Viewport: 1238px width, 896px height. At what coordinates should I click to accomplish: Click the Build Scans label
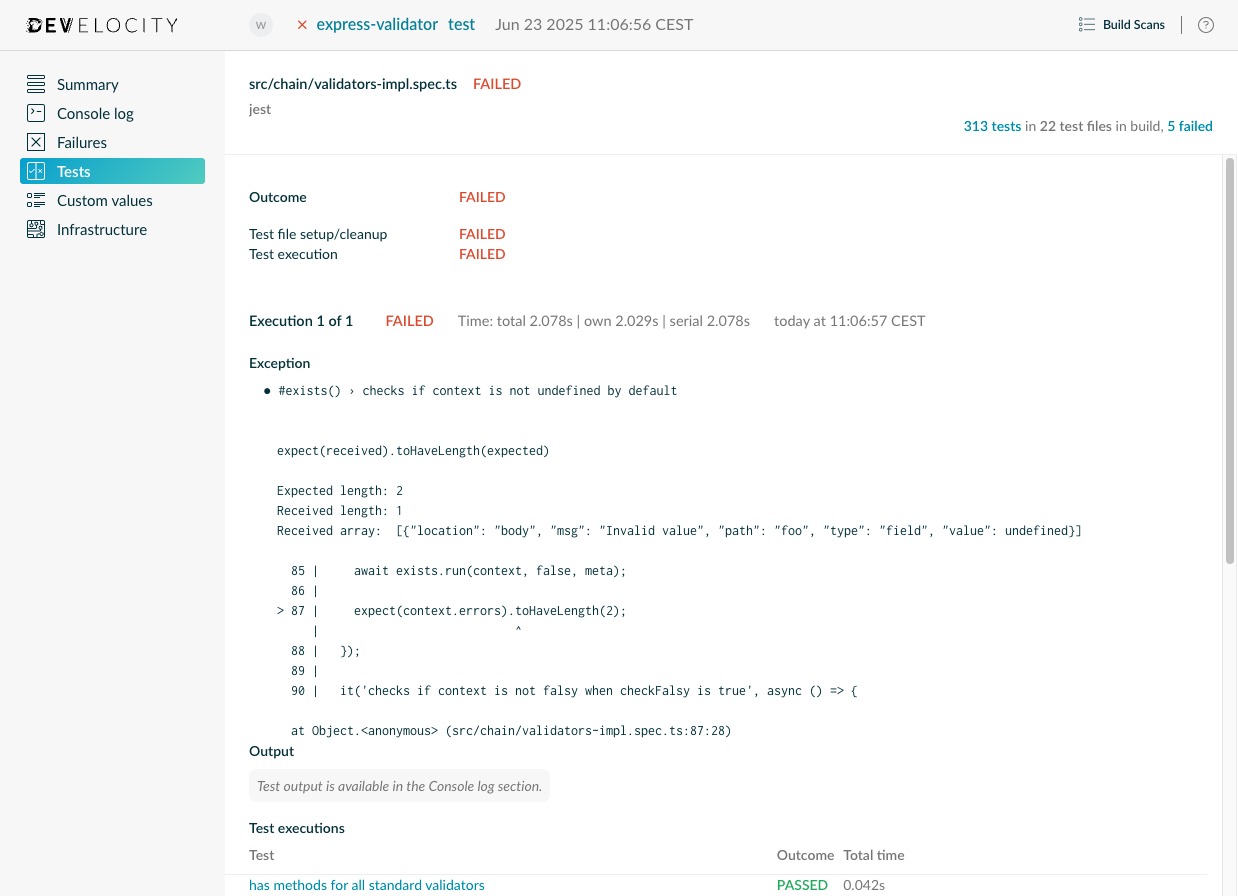pyautogui.click(x=1132, y=24)
